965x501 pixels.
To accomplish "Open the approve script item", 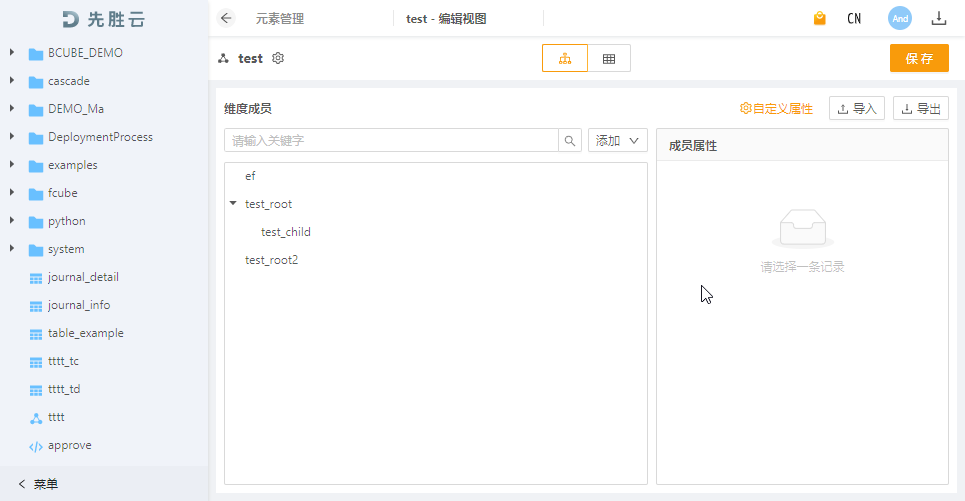I will pos(69,445).
